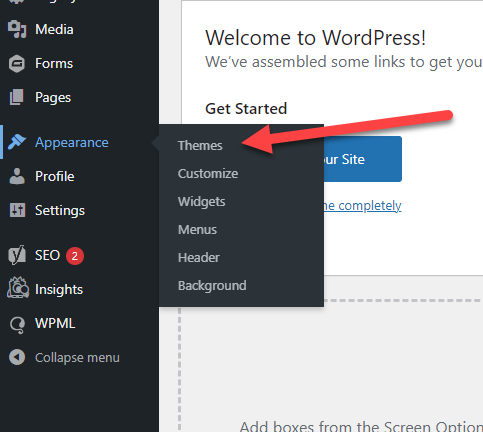Click the Forms plugin icon

(17, 63)
